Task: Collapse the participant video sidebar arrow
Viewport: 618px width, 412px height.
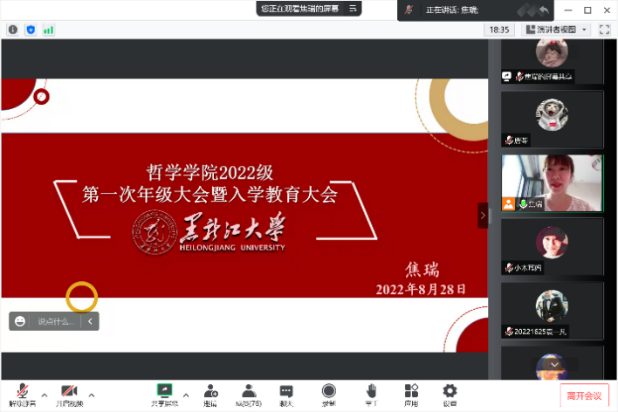Action: pos(484,214)
